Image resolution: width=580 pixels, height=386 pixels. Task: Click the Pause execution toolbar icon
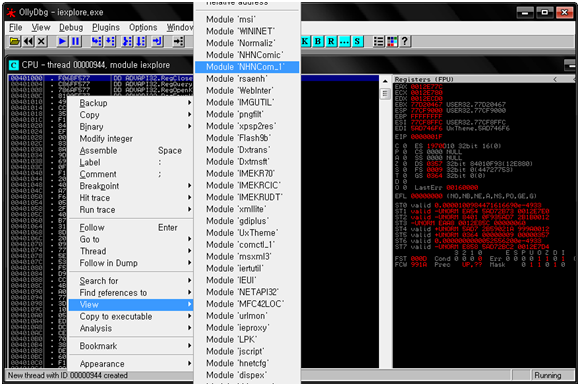click(75, 41)
